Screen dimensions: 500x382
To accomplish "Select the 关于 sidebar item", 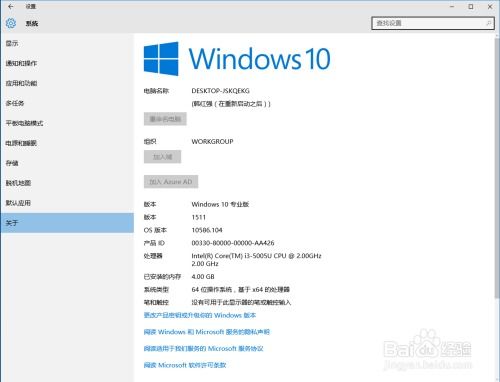I will pos(67,223).
